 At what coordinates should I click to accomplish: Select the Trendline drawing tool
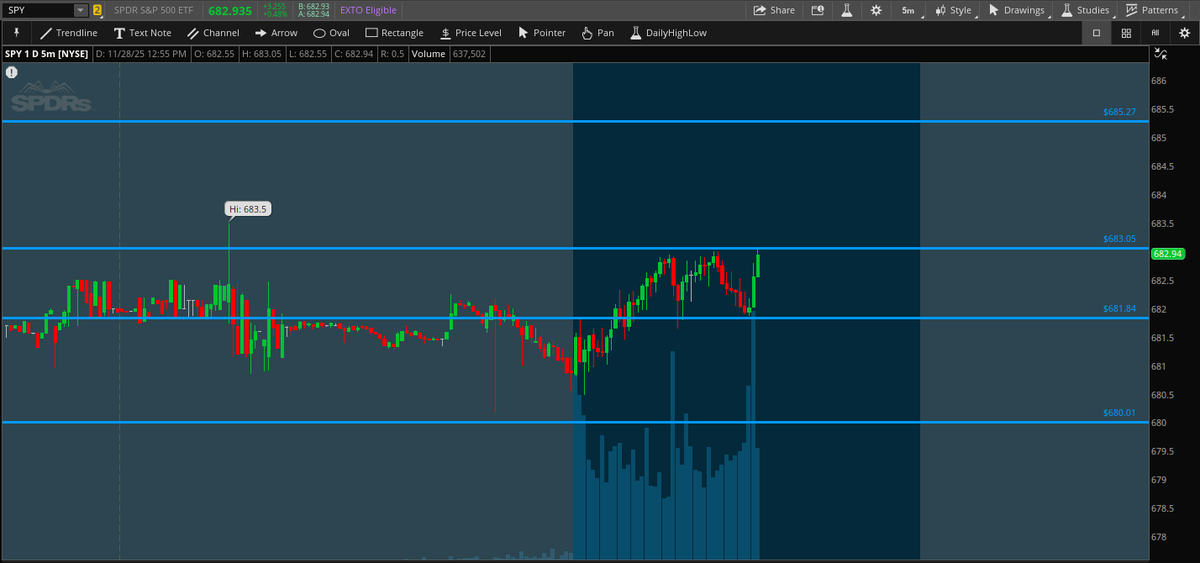coord(68,33)
